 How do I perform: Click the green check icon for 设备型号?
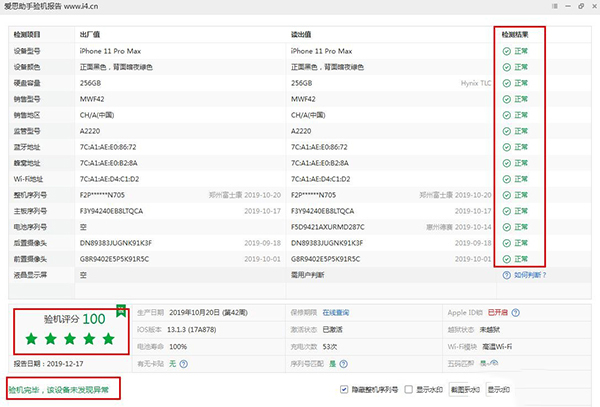(x=507, y=50)
